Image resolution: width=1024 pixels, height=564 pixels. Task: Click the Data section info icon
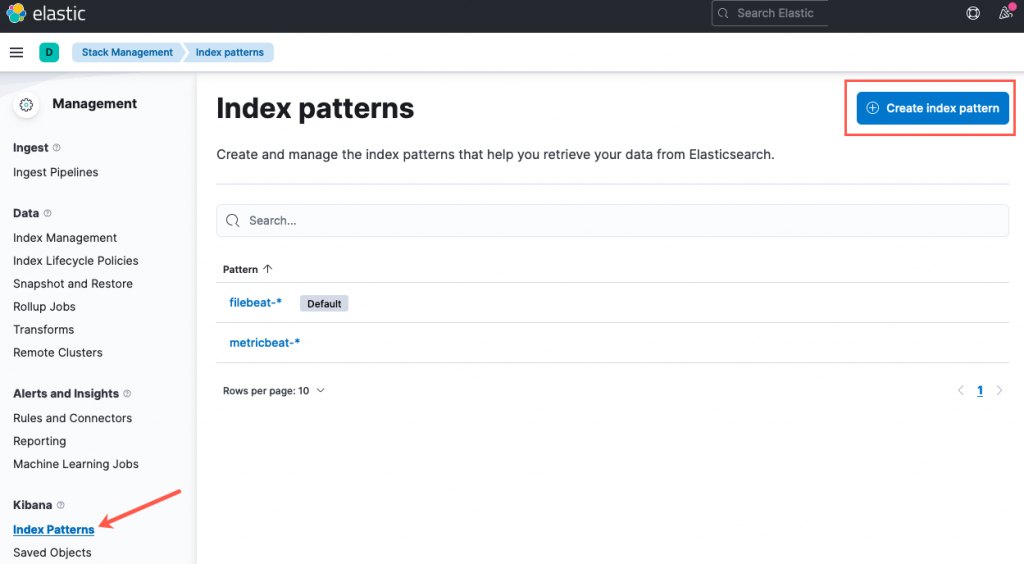point(48,213)
